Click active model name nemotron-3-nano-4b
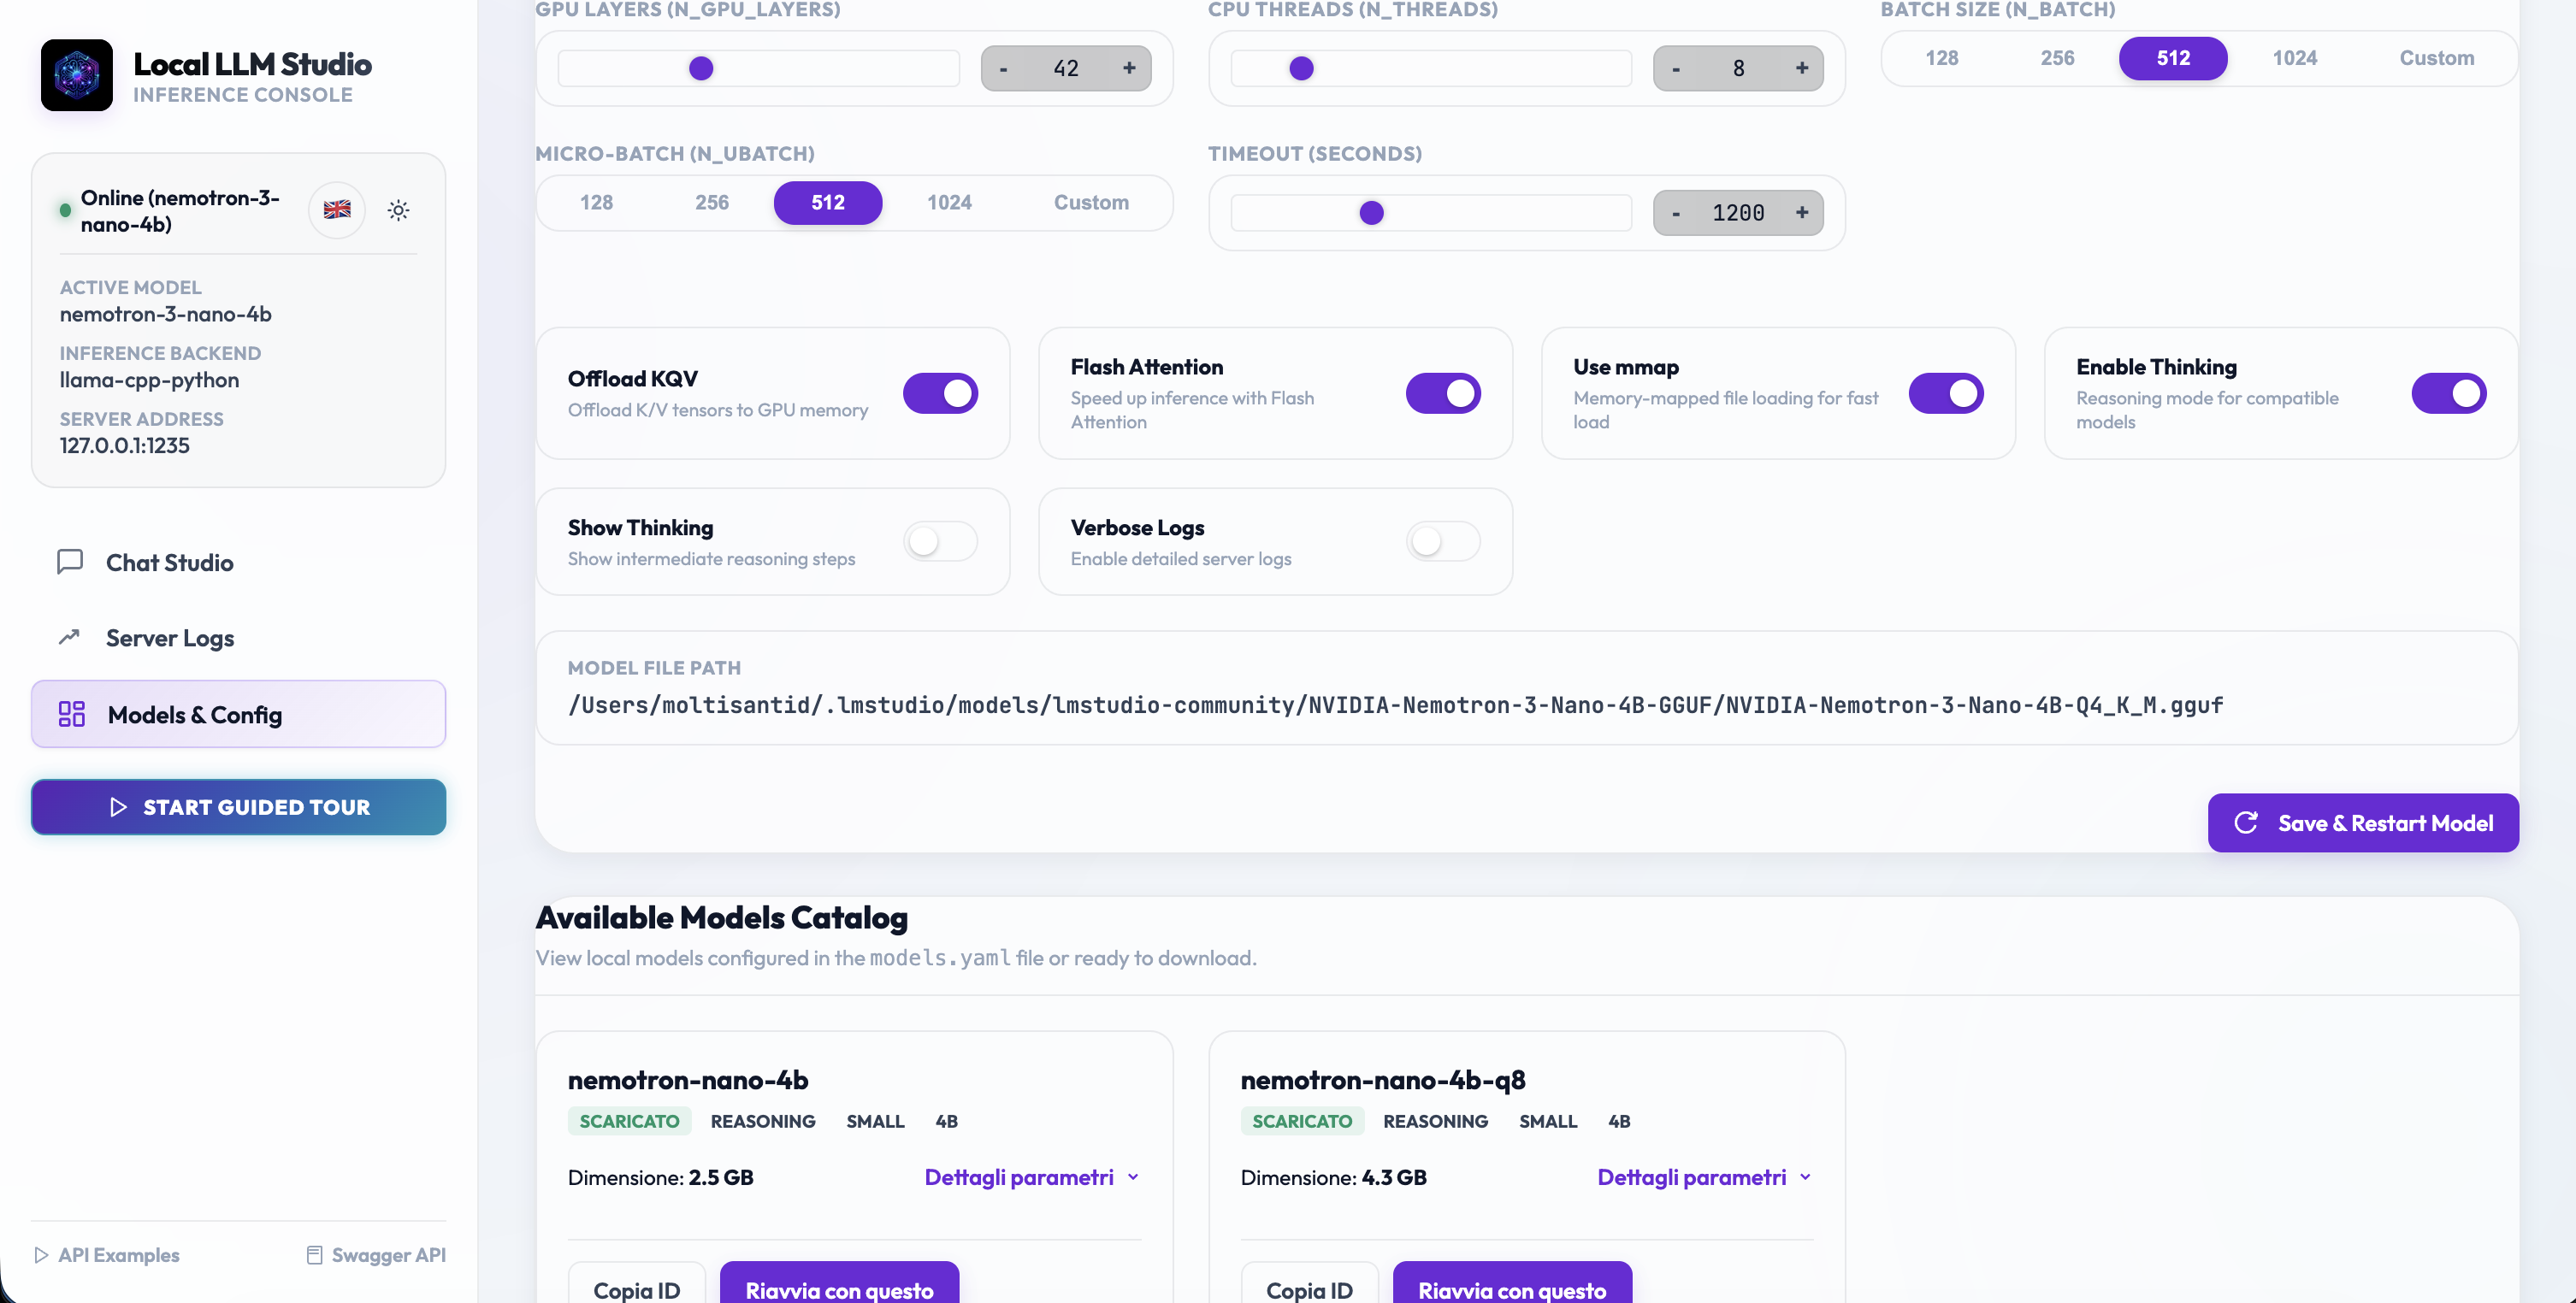Screen dimensions: 2576x1303 click(x=165, y=314)
